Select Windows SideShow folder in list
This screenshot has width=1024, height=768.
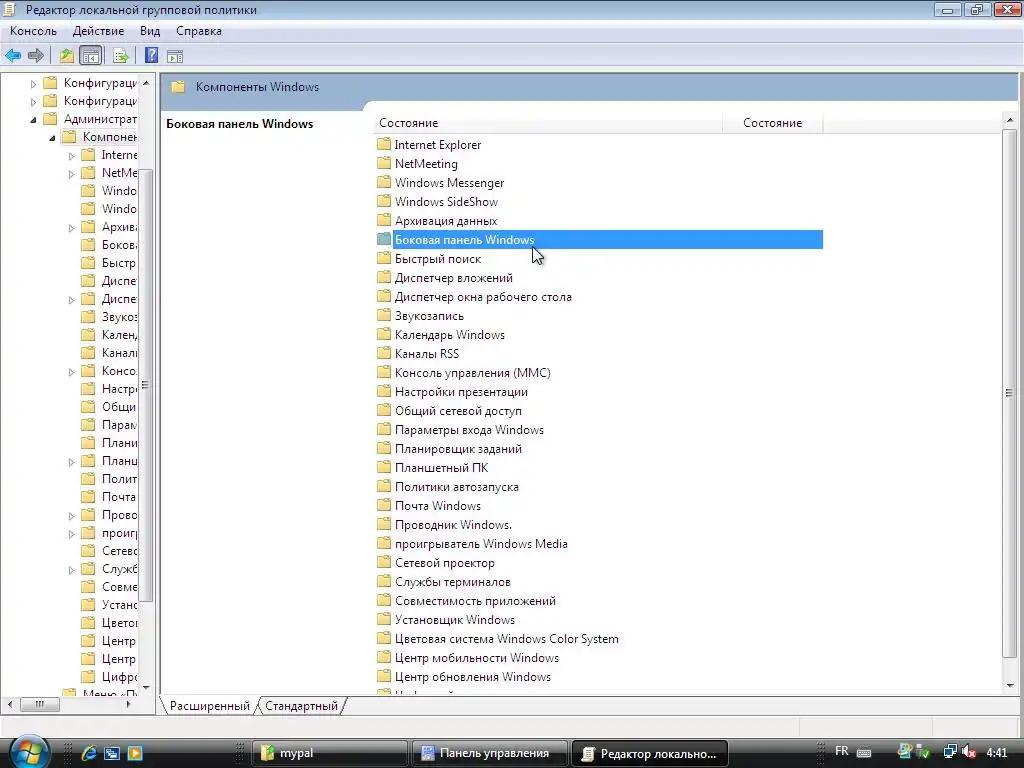438,202
